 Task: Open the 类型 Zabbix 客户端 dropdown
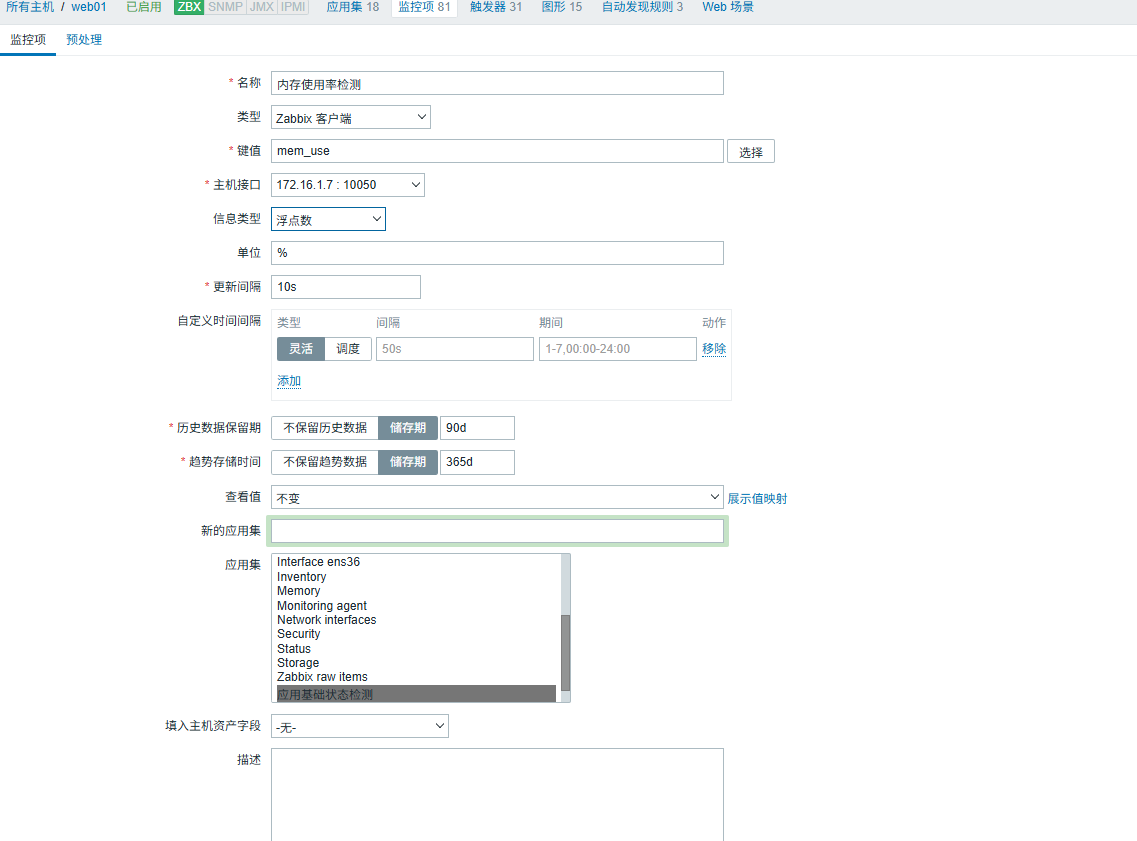click(350, 118)
